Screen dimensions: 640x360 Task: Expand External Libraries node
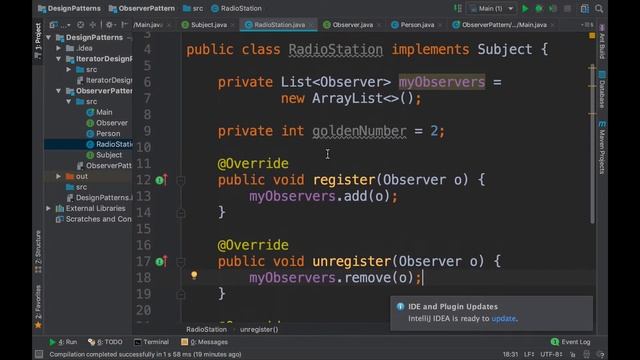[x=49, y=208]
